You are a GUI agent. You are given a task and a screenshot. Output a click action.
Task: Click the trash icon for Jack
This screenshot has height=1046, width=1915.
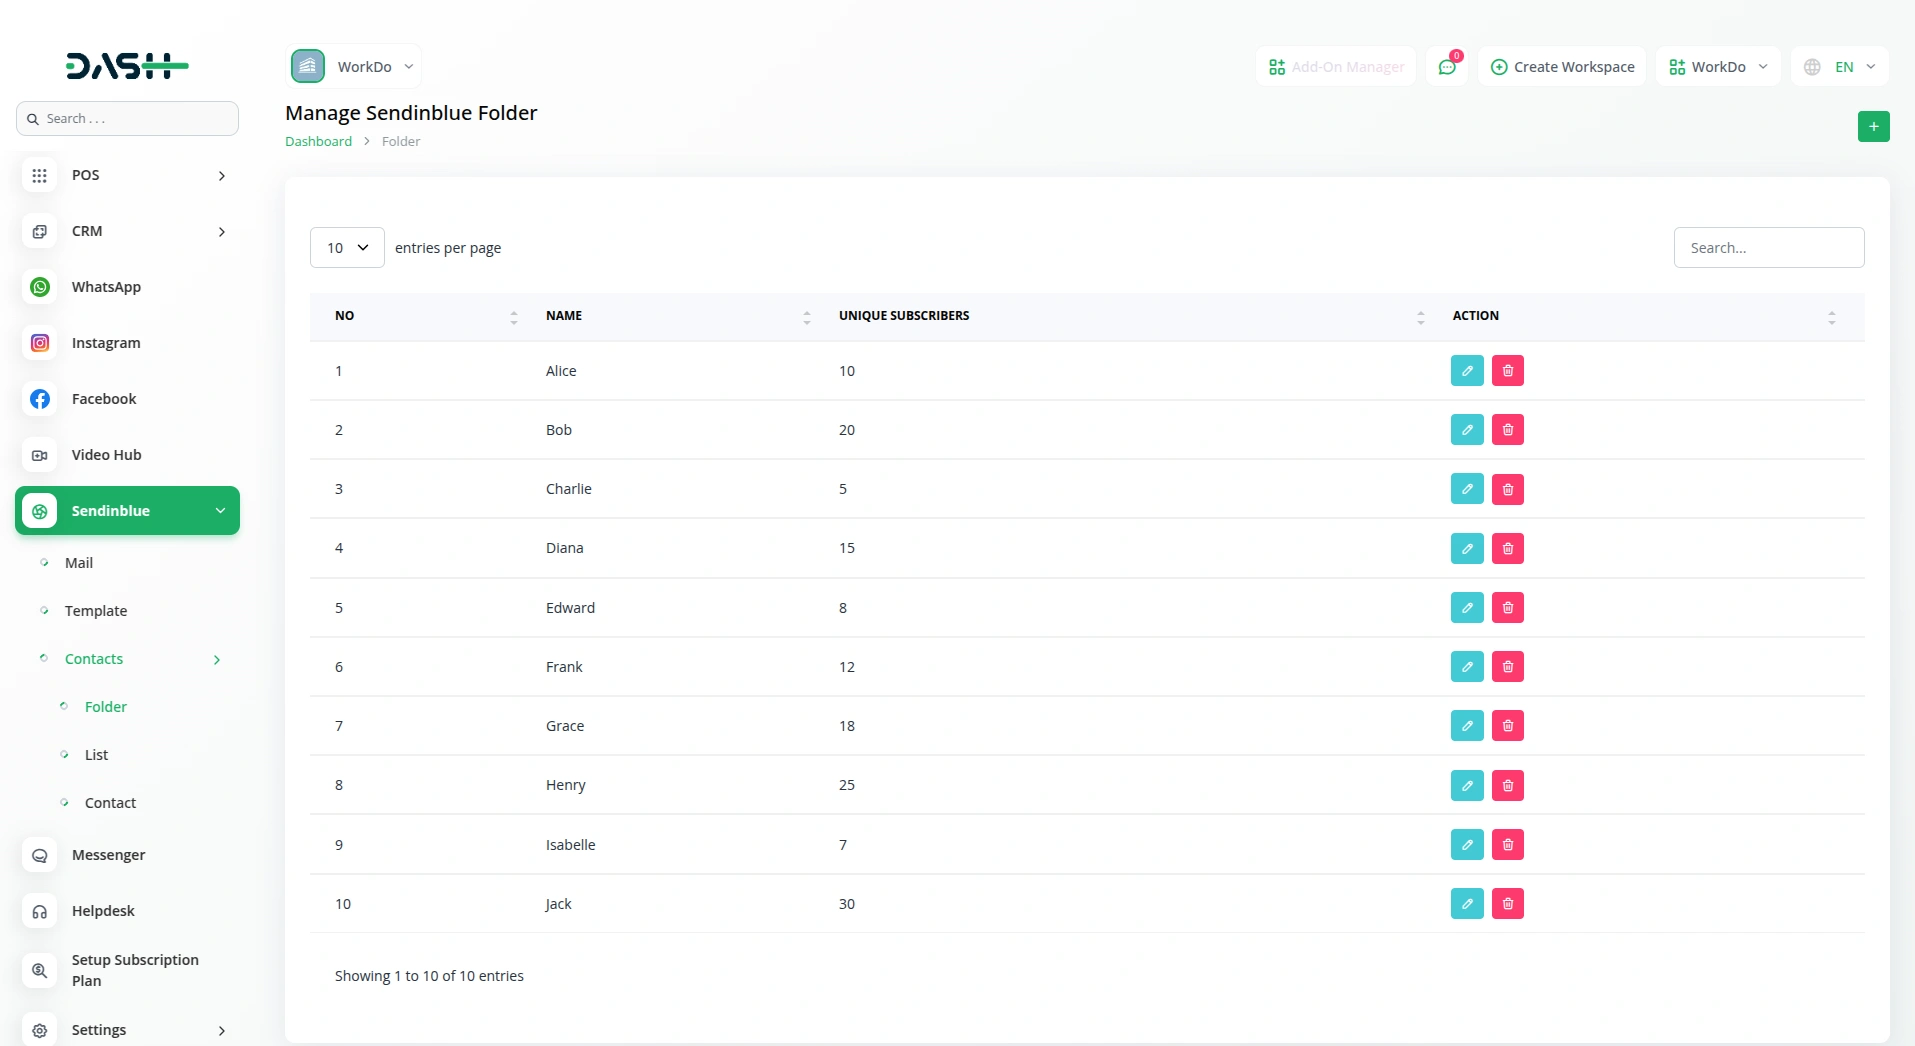[1507, 904]
